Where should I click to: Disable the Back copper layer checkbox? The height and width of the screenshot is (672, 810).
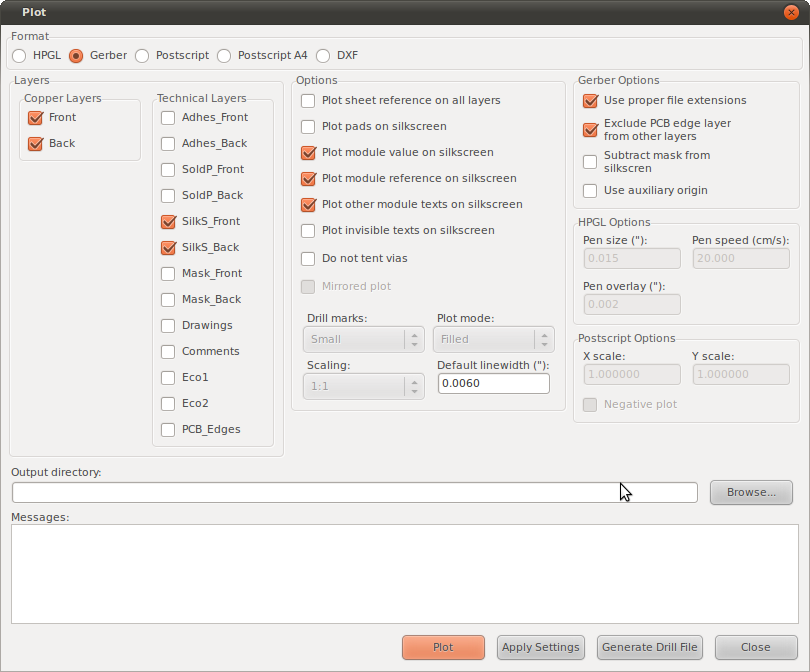(x=36, y=144)
